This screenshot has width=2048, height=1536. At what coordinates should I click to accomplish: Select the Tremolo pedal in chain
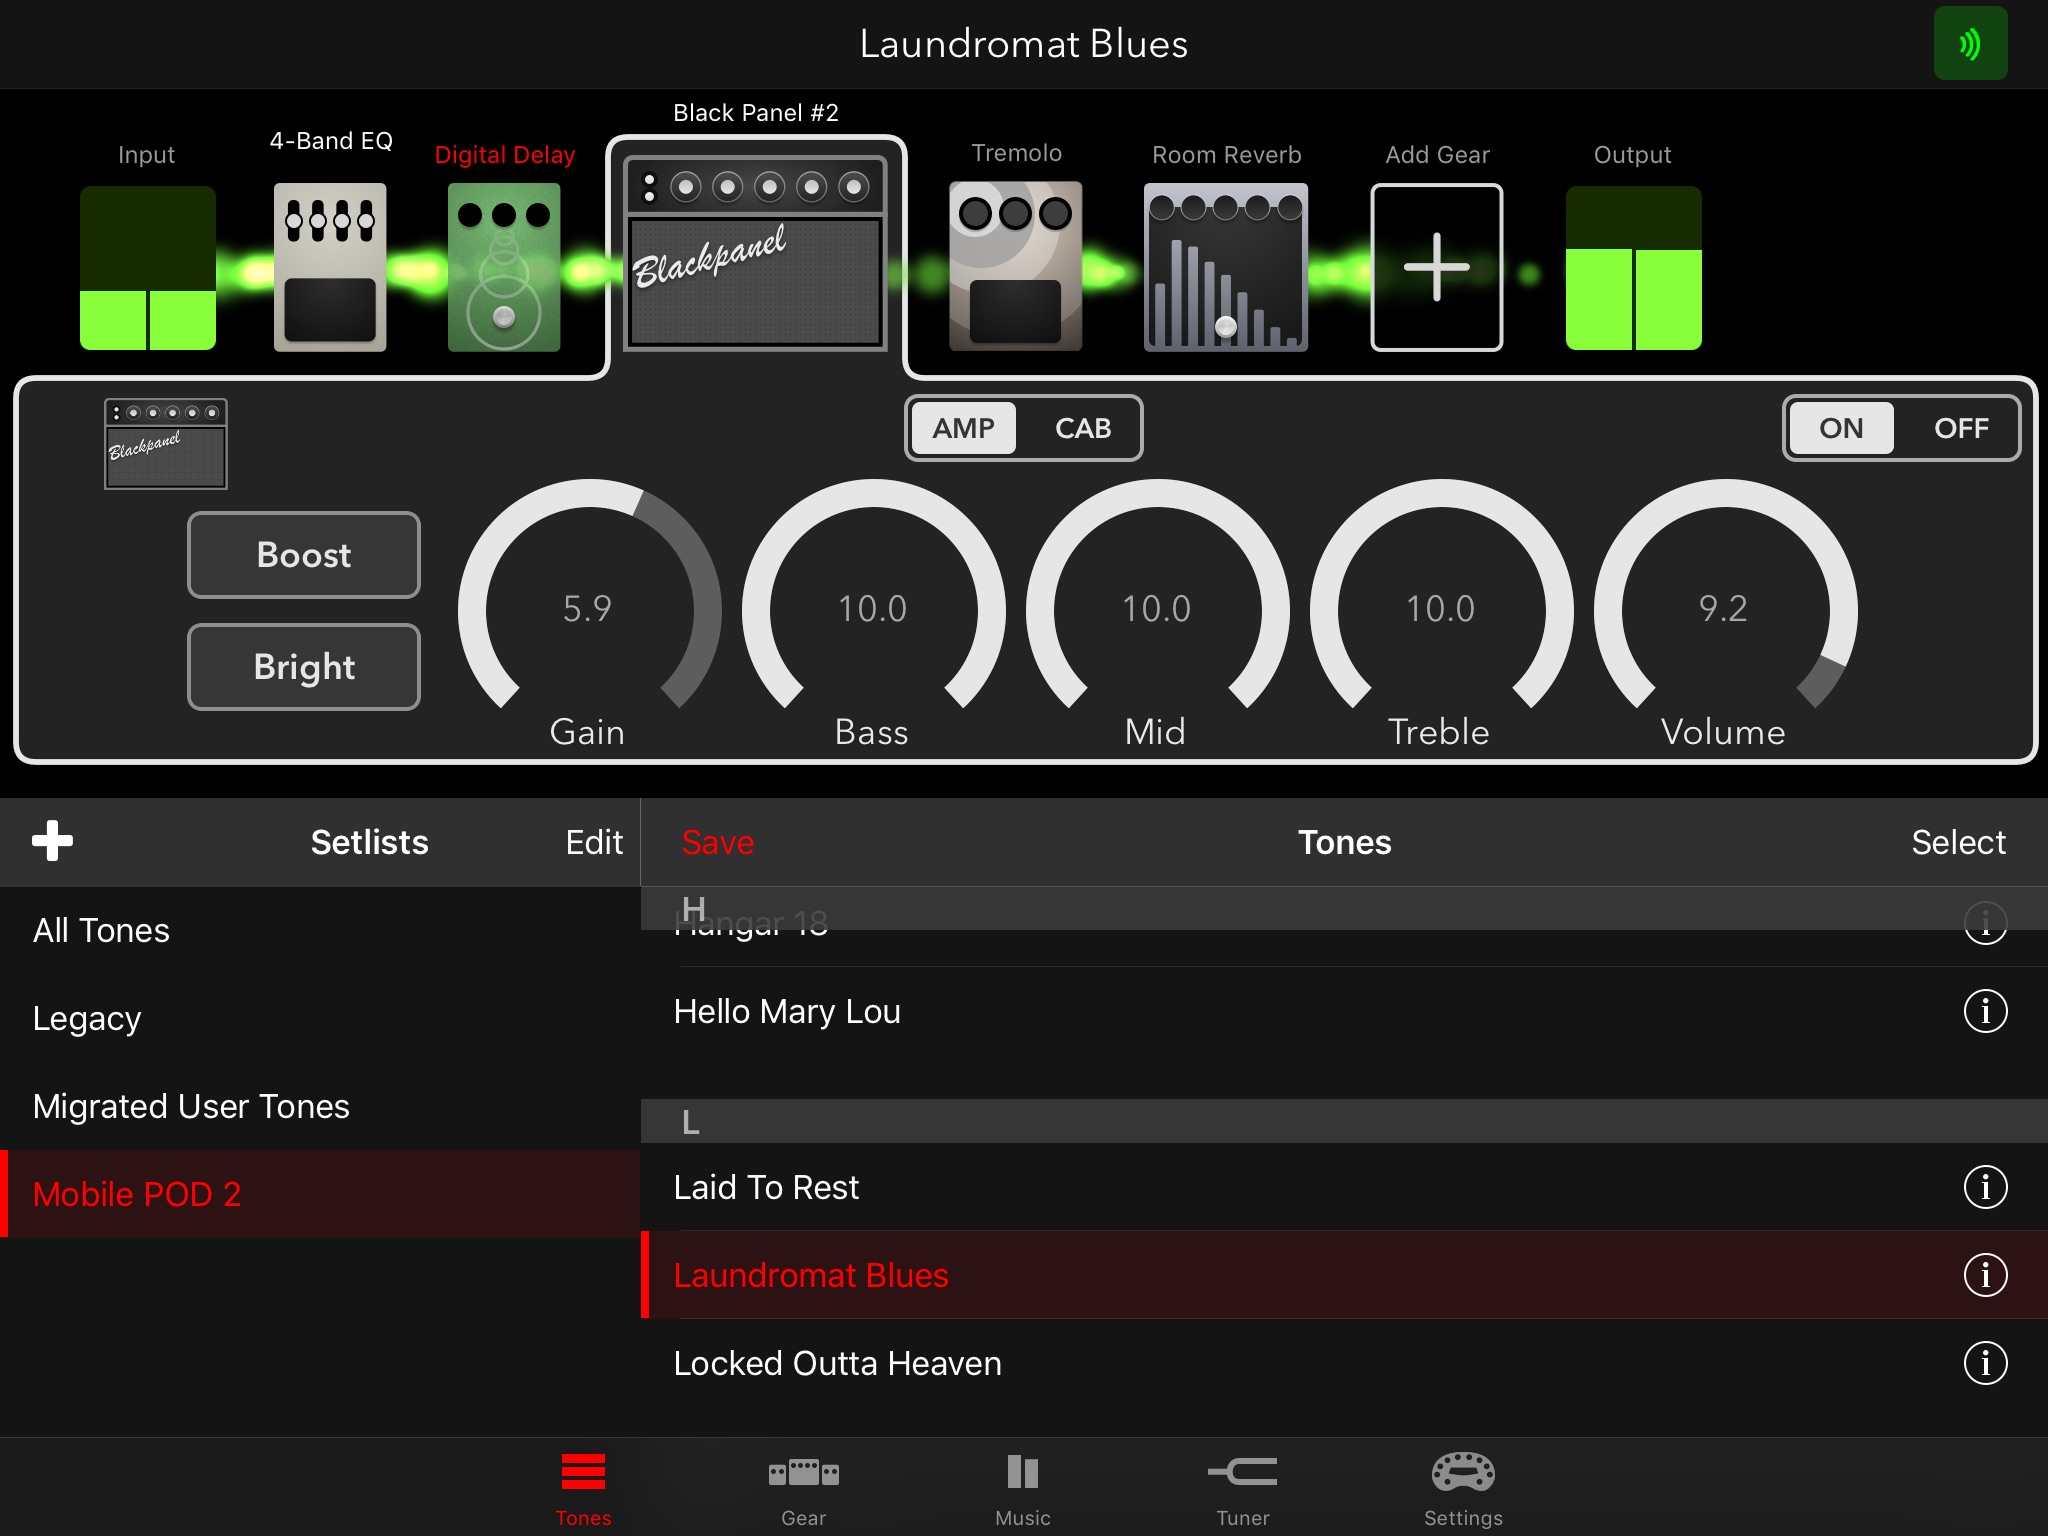(x=1015, y=267)
